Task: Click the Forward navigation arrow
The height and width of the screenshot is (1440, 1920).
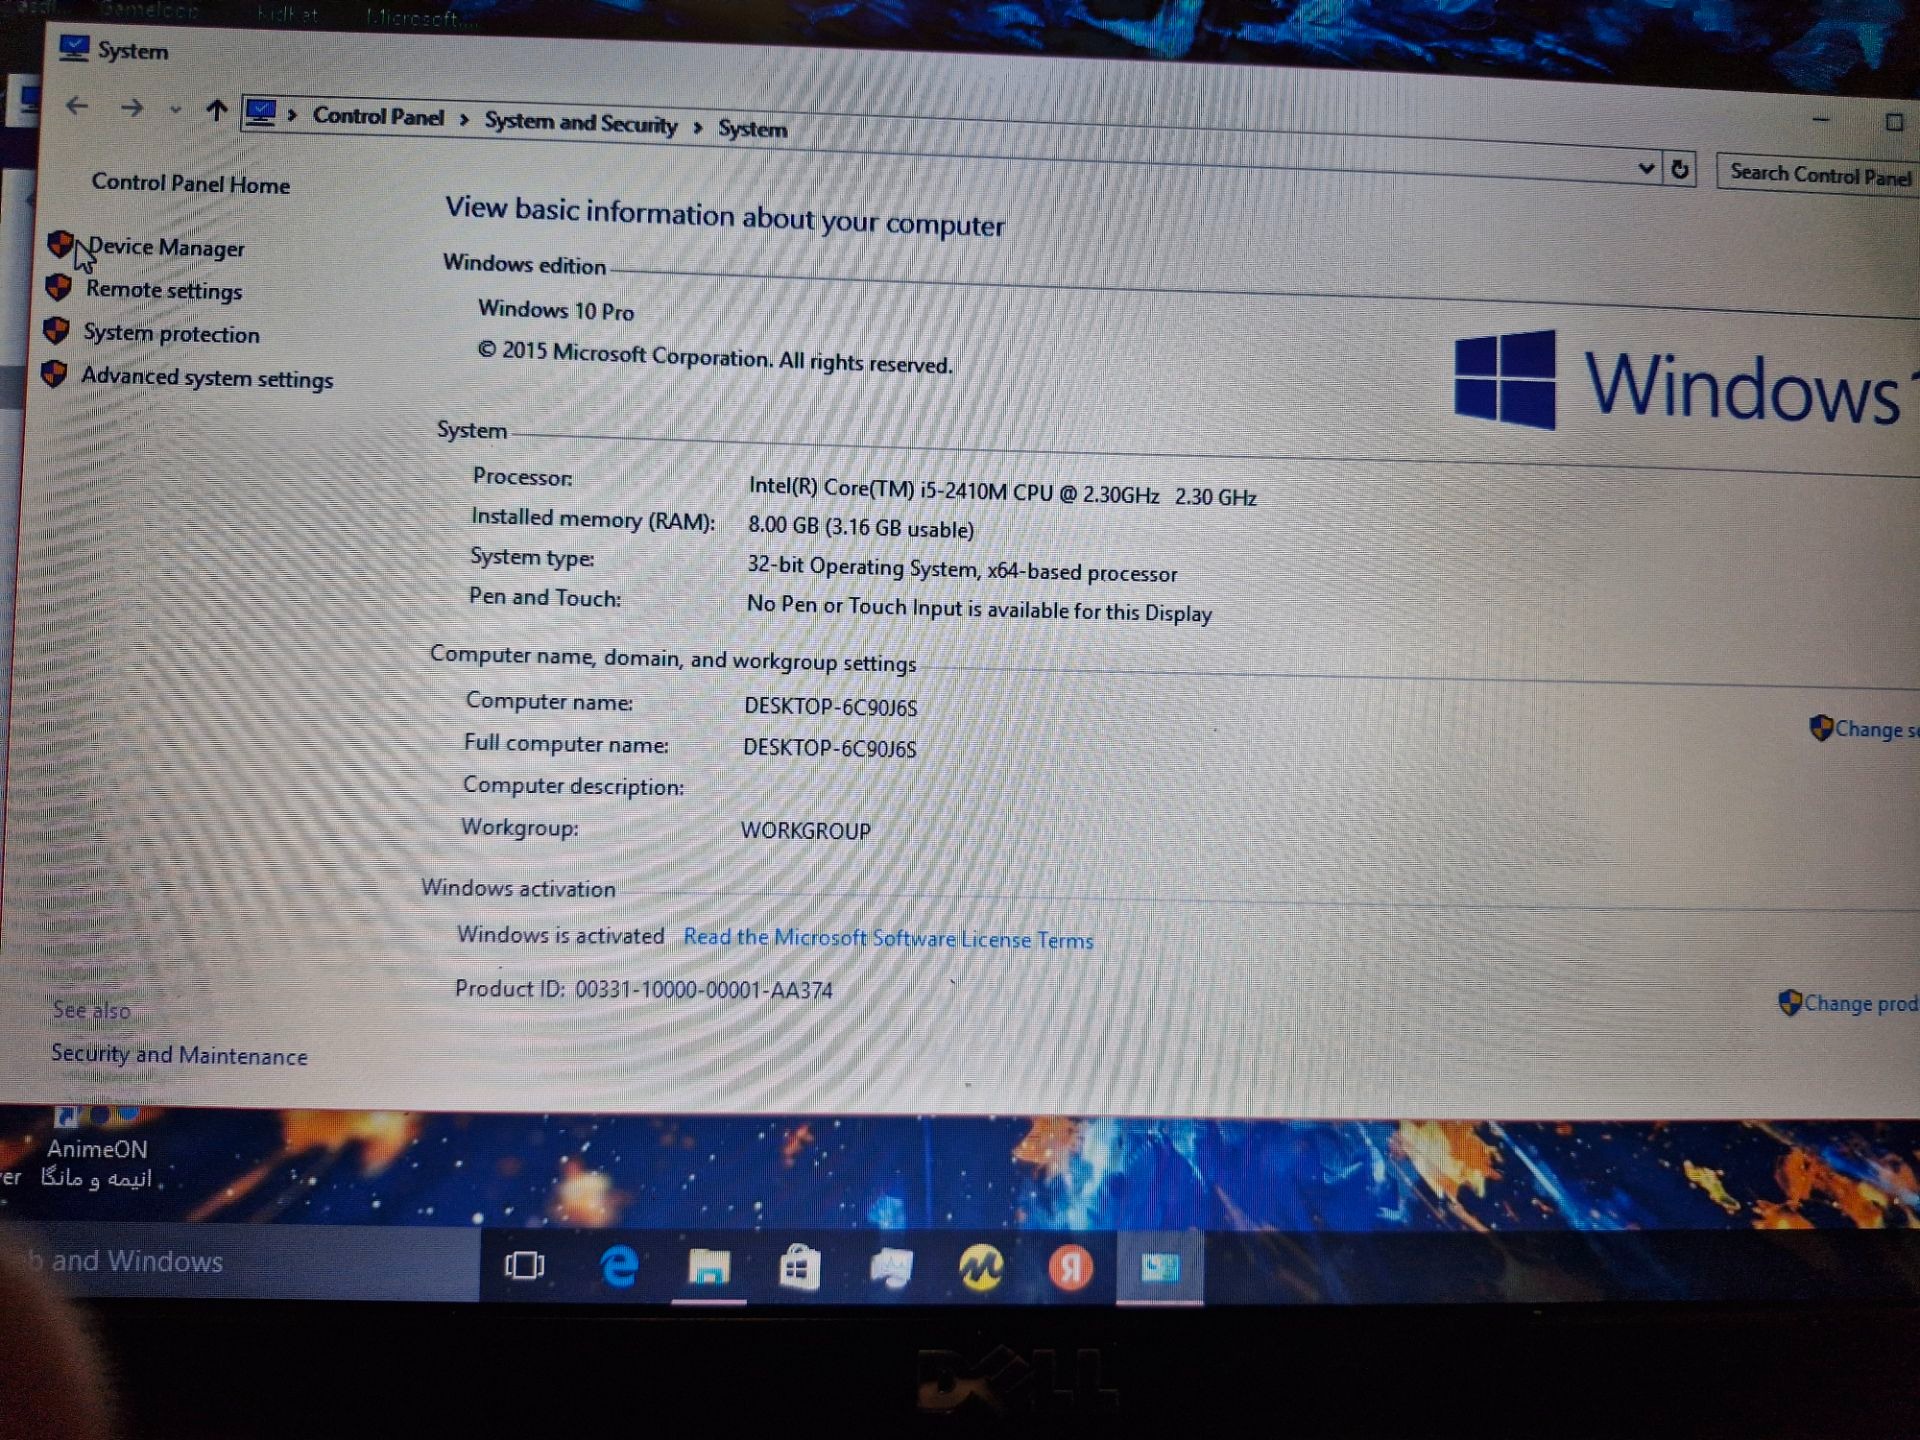Action: tap(131, 107)
